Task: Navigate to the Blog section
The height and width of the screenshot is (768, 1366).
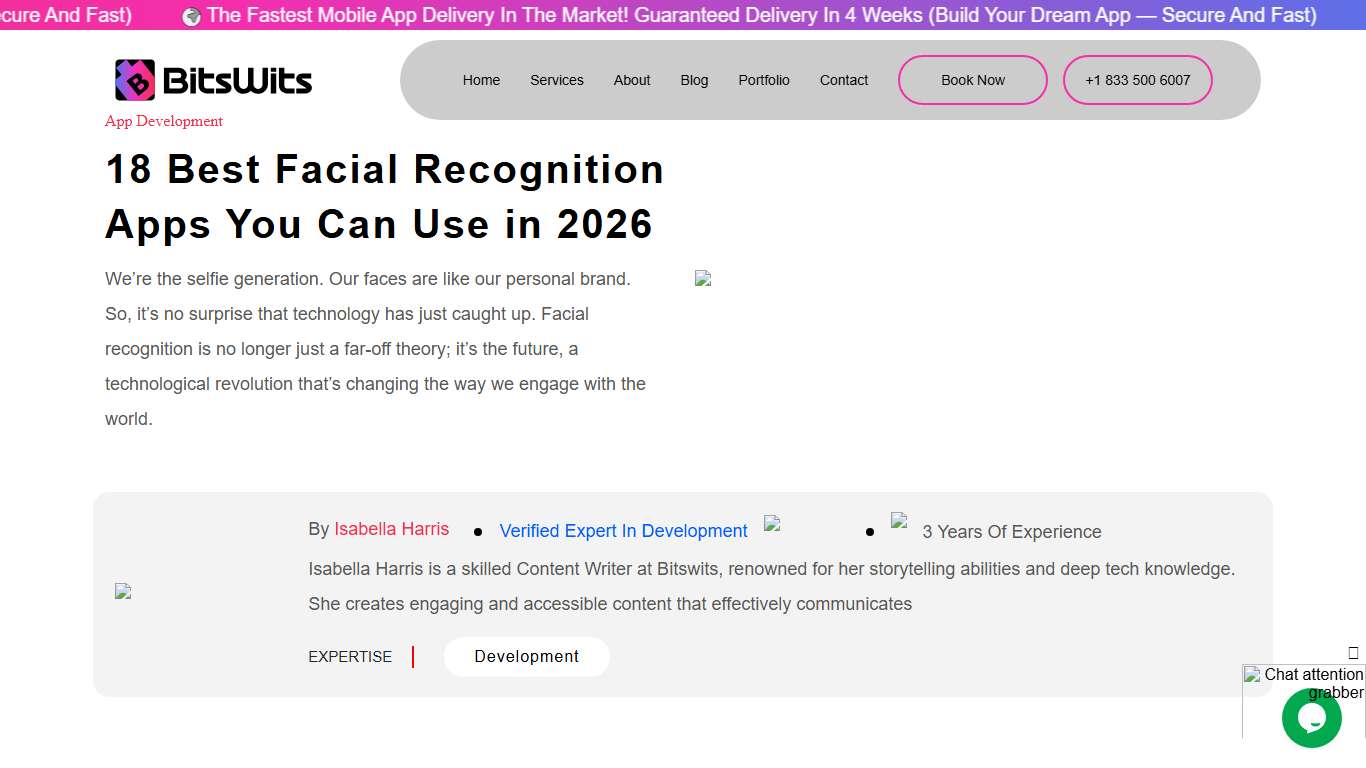Action: [x=694, y=80]
